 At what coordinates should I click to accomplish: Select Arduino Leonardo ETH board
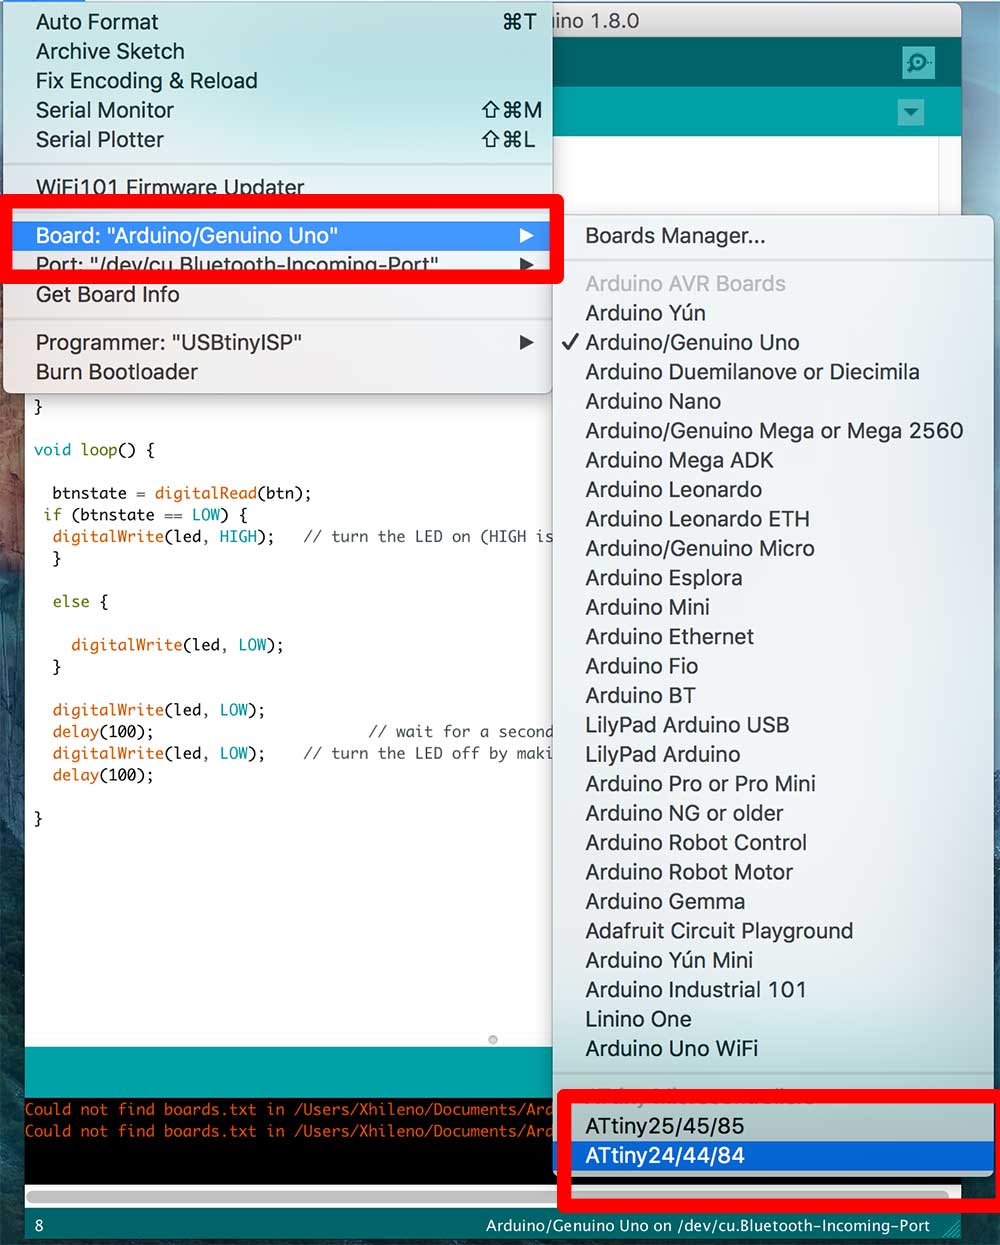773,519
